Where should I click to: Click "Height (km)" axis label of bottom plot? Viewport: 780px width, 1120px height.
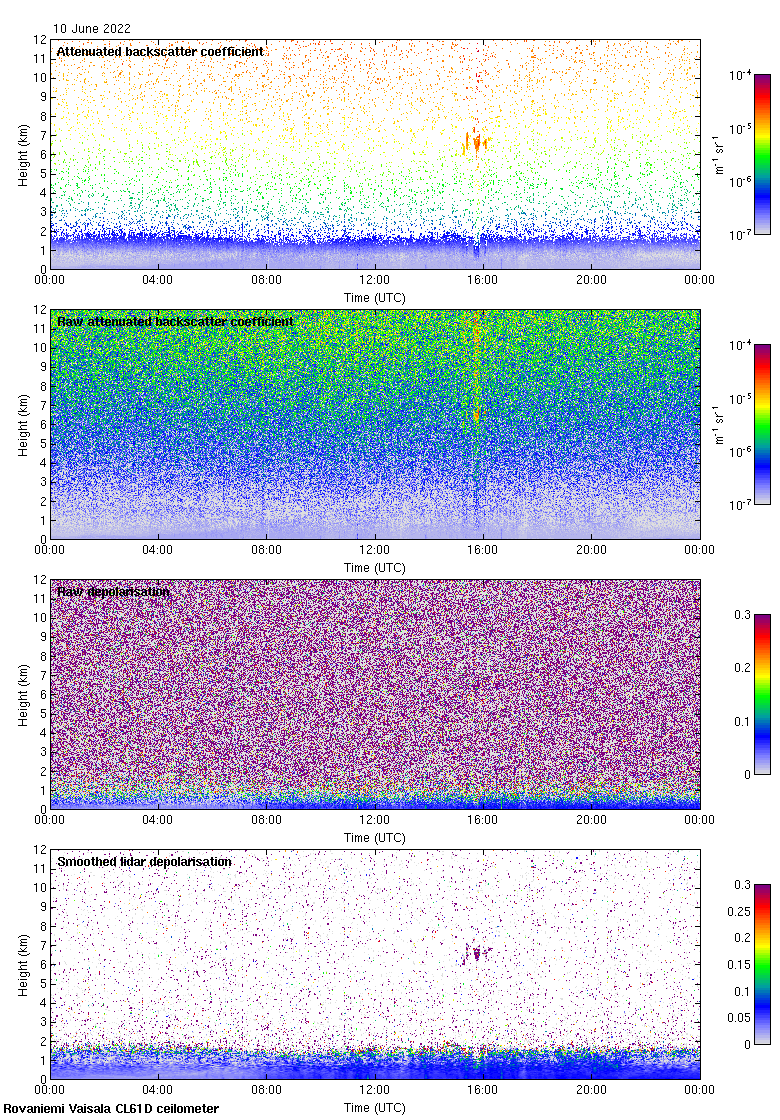point(23,964)
